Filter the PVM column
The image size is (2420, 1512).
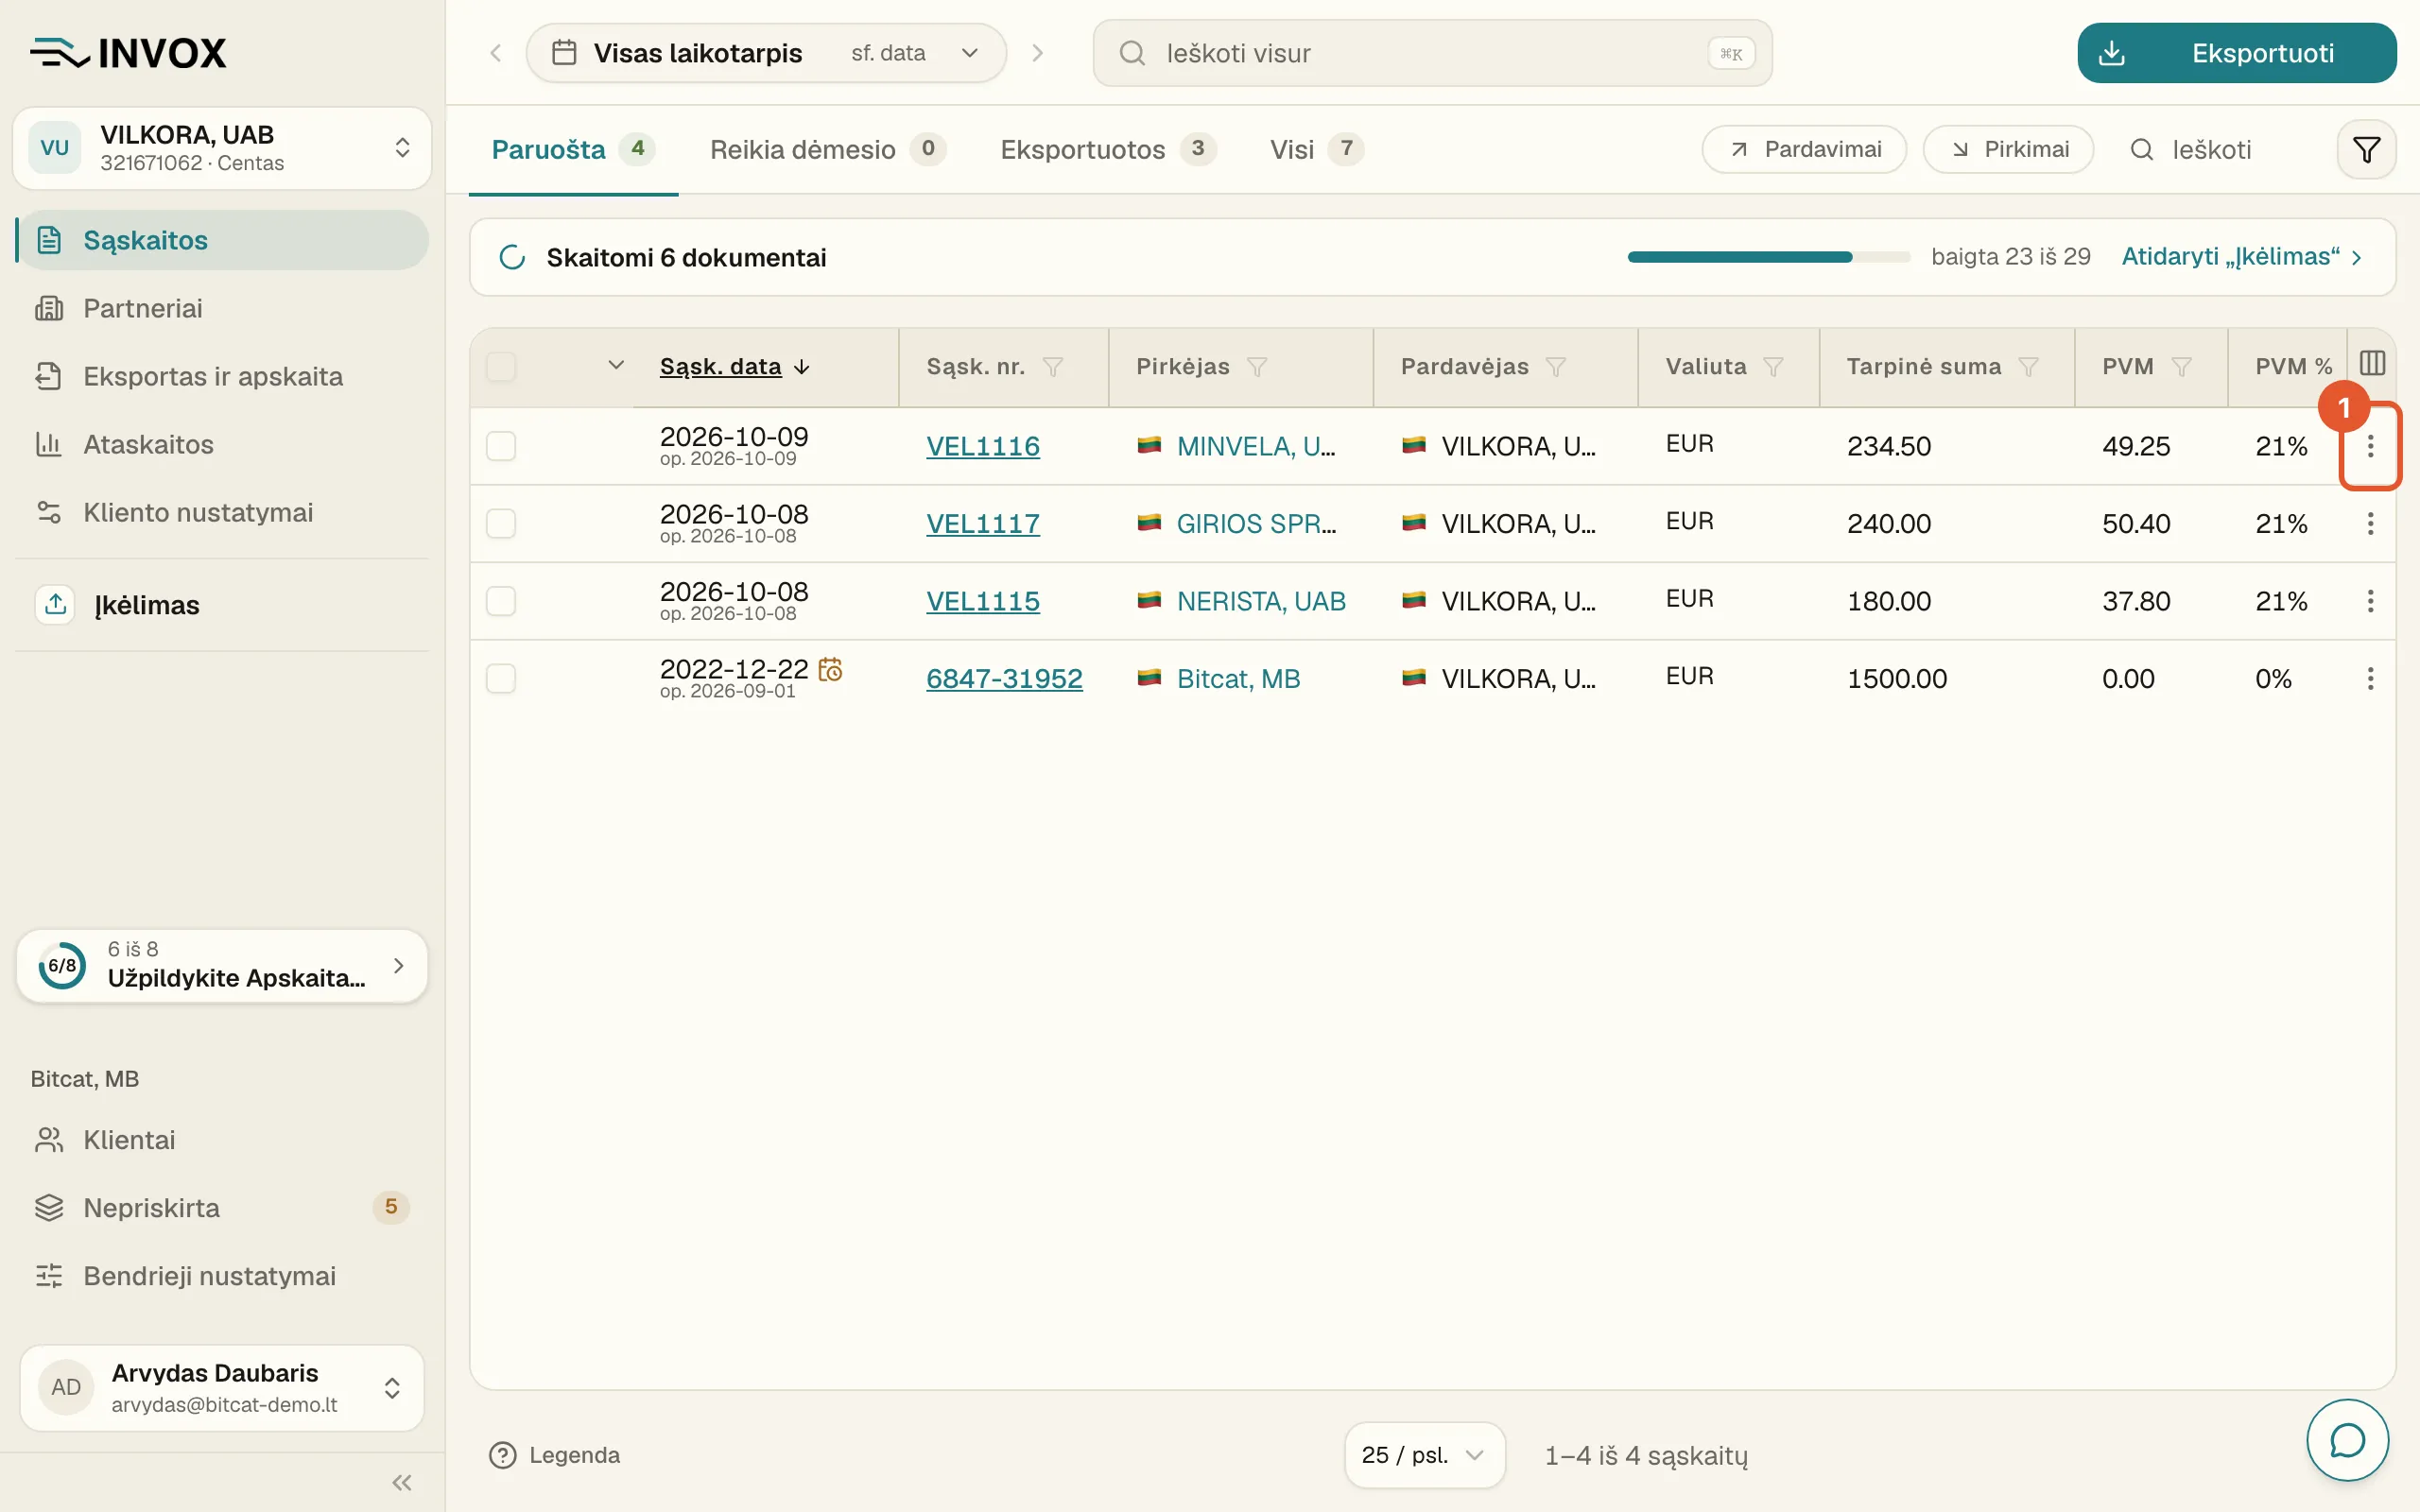coord(2181,367)
